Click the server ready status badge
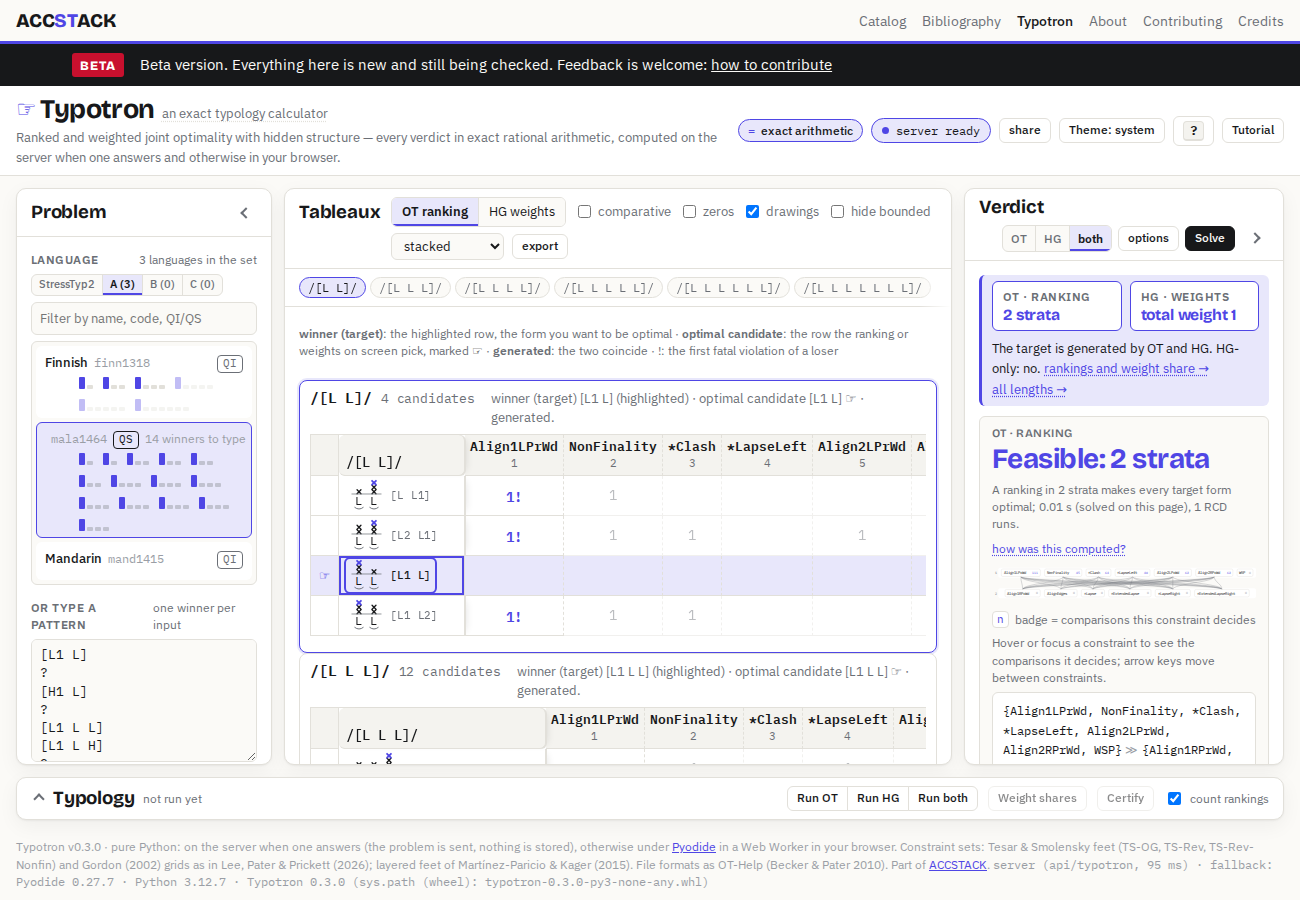The image size is (1300, 900). [x=930, y=131]
